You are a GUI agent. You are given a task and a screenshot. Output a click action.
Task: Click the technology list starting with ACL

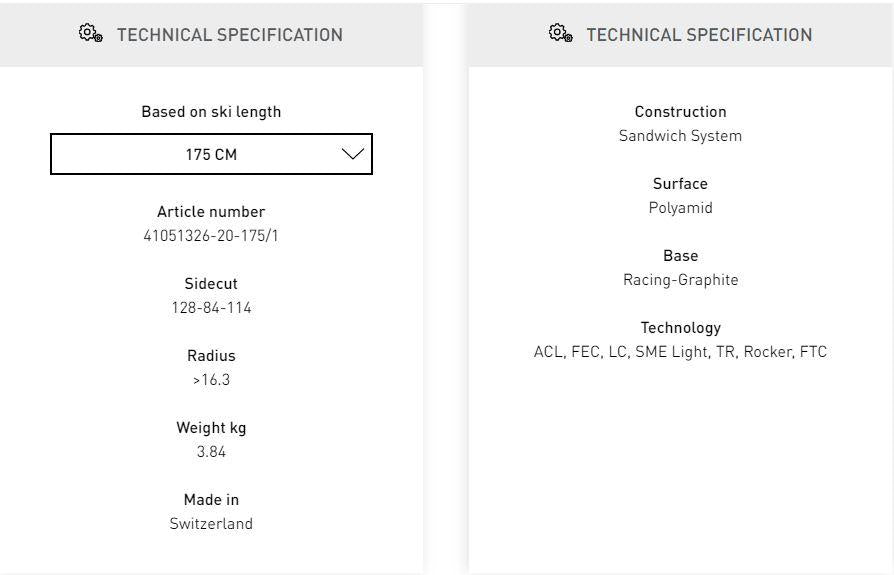(x=680, y=352)
